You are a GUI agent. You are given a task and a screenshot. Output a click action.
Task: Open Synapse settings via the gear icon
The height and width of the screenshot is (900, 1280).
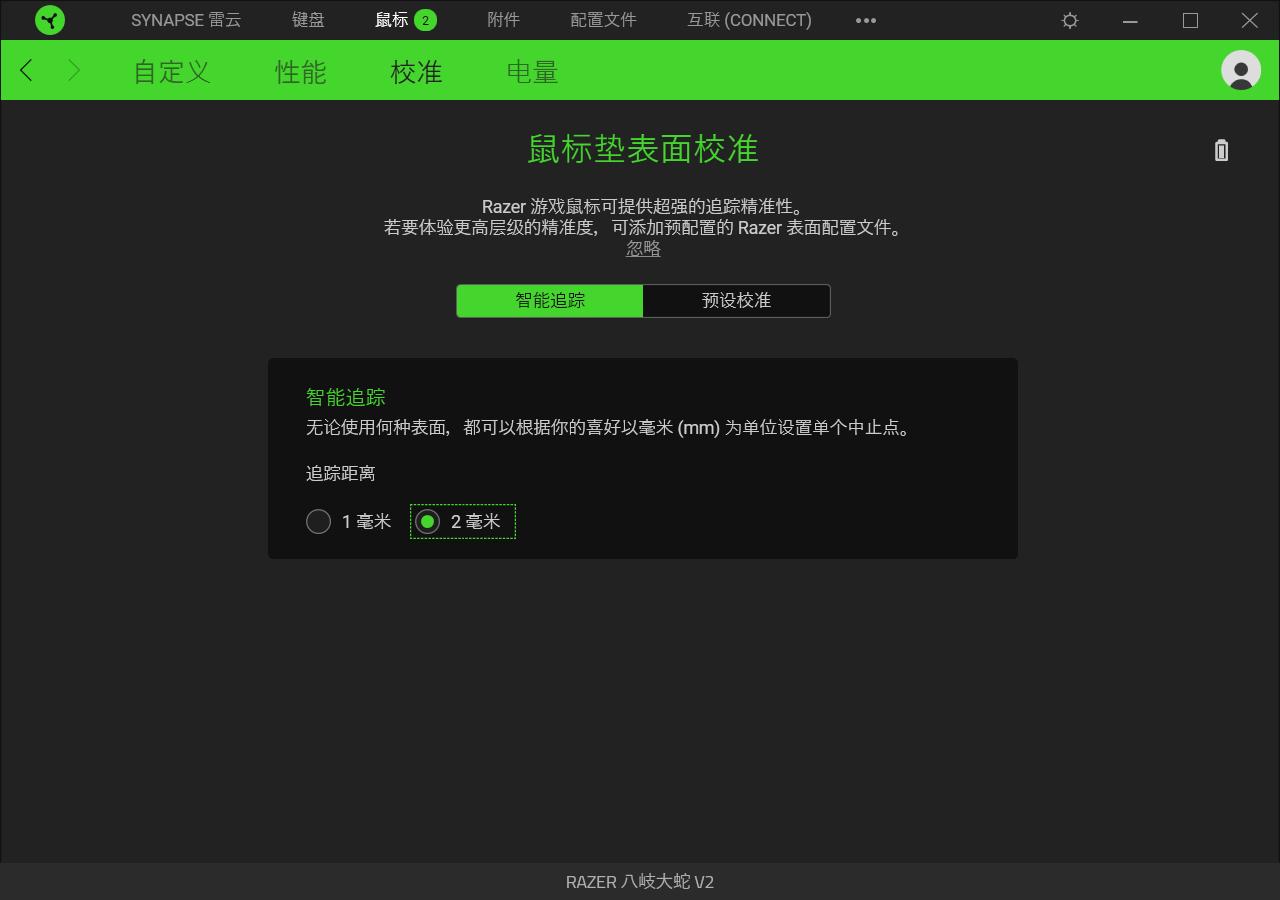pos(1069,20)
